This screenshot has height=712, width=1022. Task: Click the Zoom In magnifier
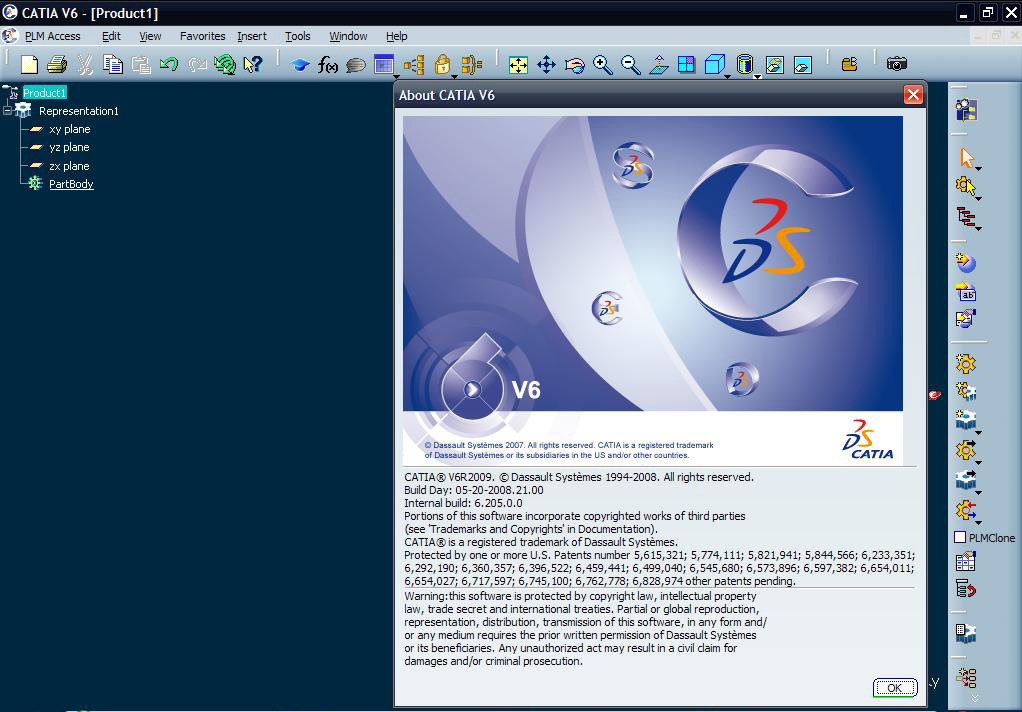click(x=603, y=65)
